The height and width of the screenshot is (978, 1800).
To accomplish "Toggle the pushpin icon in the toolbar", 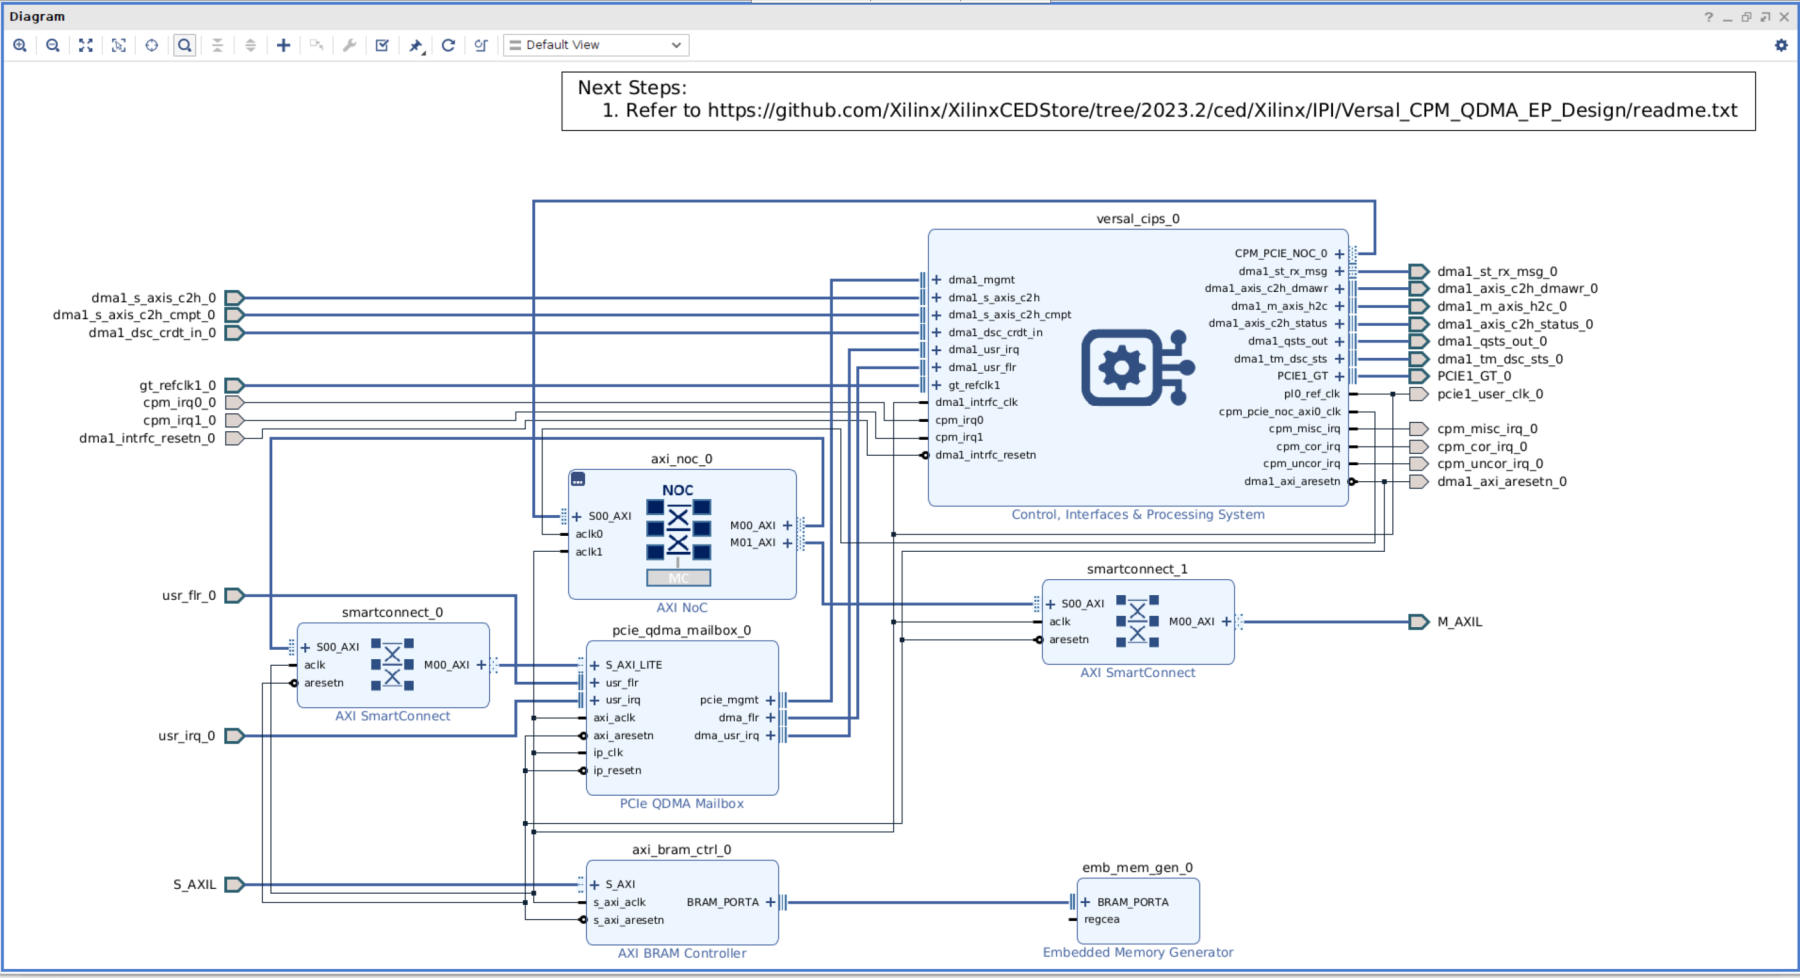I will click(415, 45).
